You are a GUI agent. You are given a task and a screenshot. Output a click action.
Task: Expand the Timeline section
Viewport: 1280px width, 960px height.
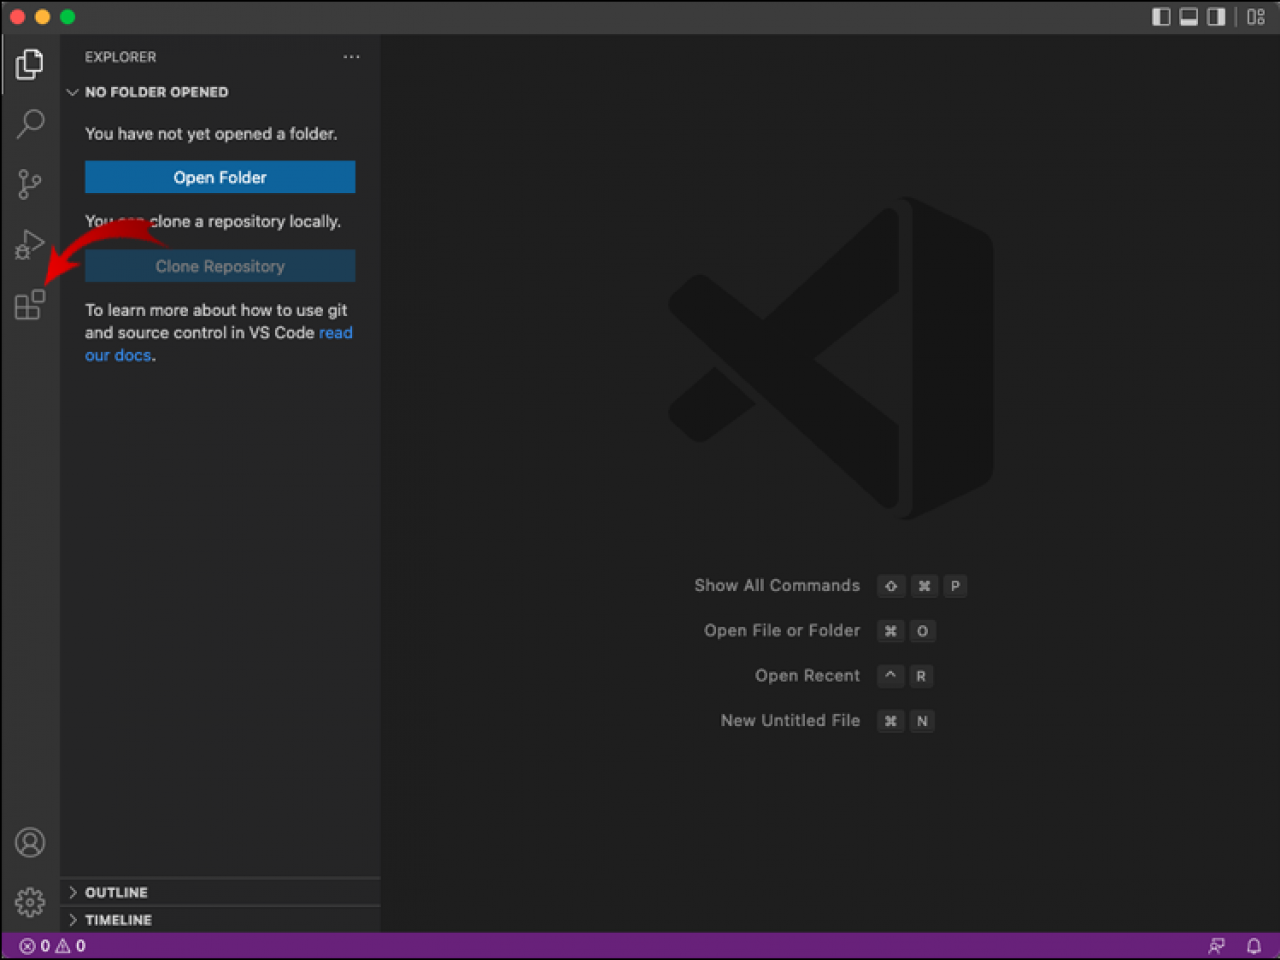(x=119, y=919)
